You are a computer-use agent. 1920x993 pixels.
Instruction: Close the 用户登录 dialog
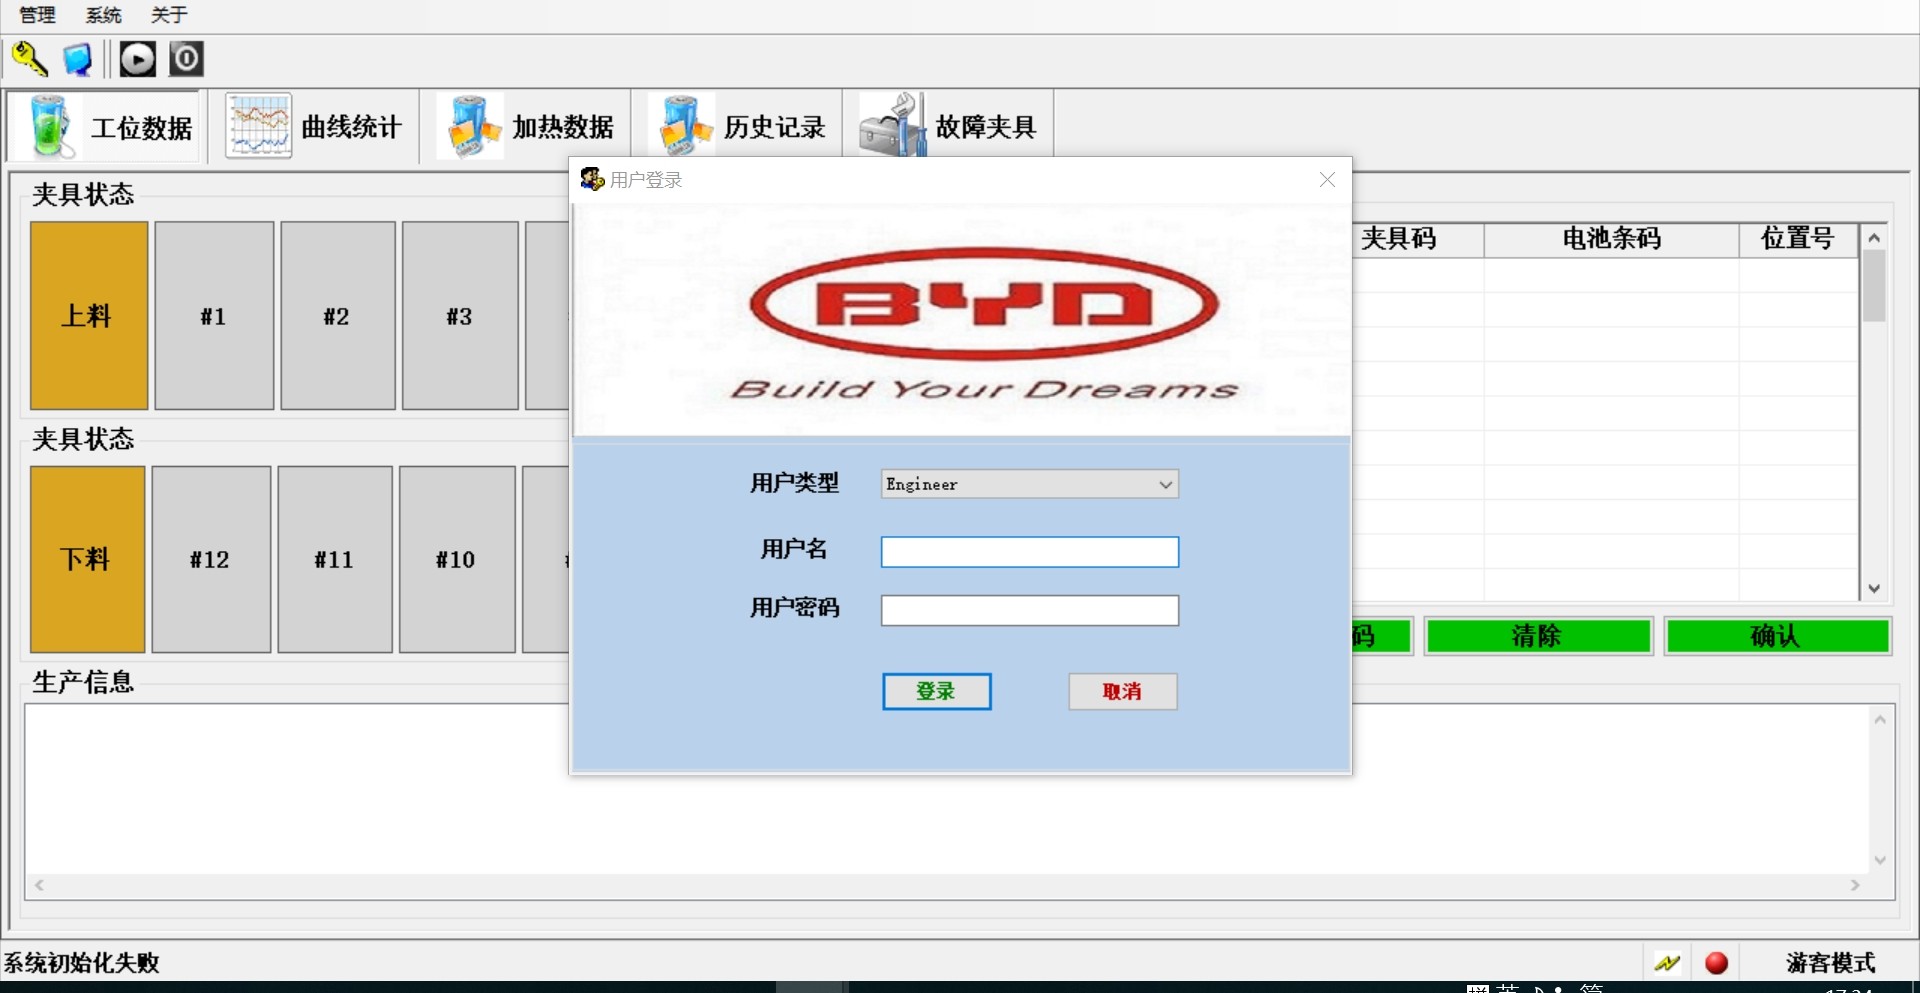click(x=1327, y=180)
